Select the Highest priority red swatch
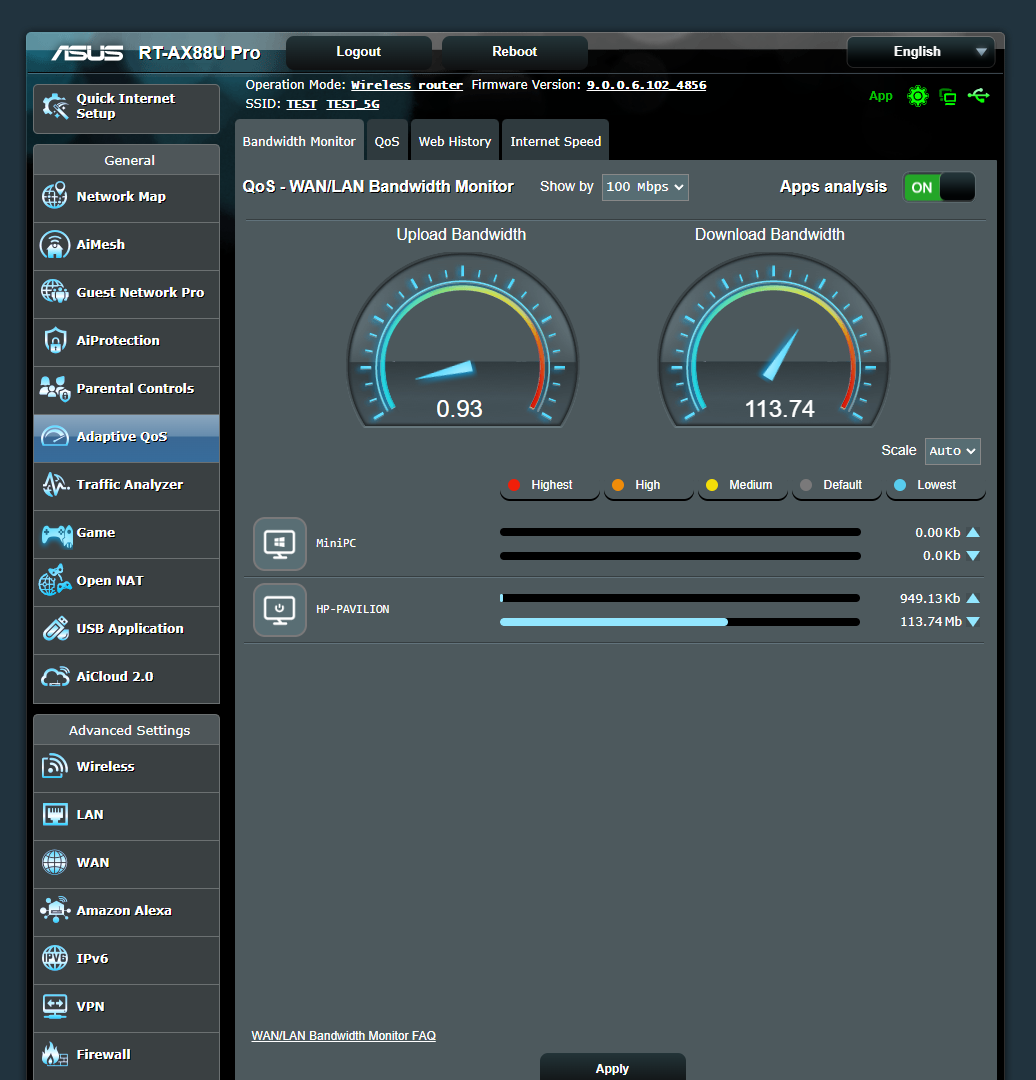 tap(514, 485)
